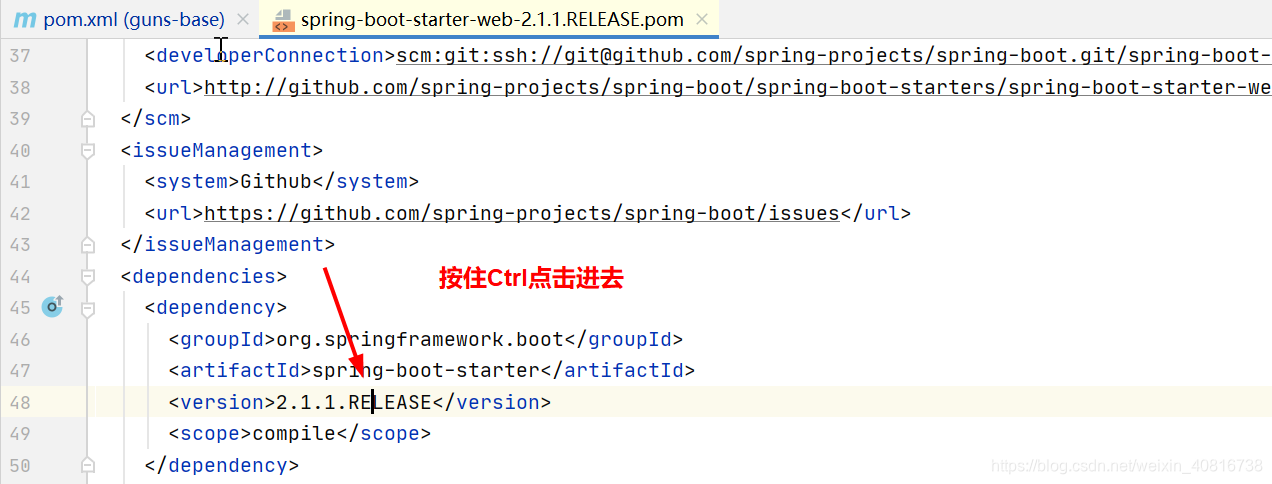
Task: Click the compile scope value
Action: tap(294, 433)
